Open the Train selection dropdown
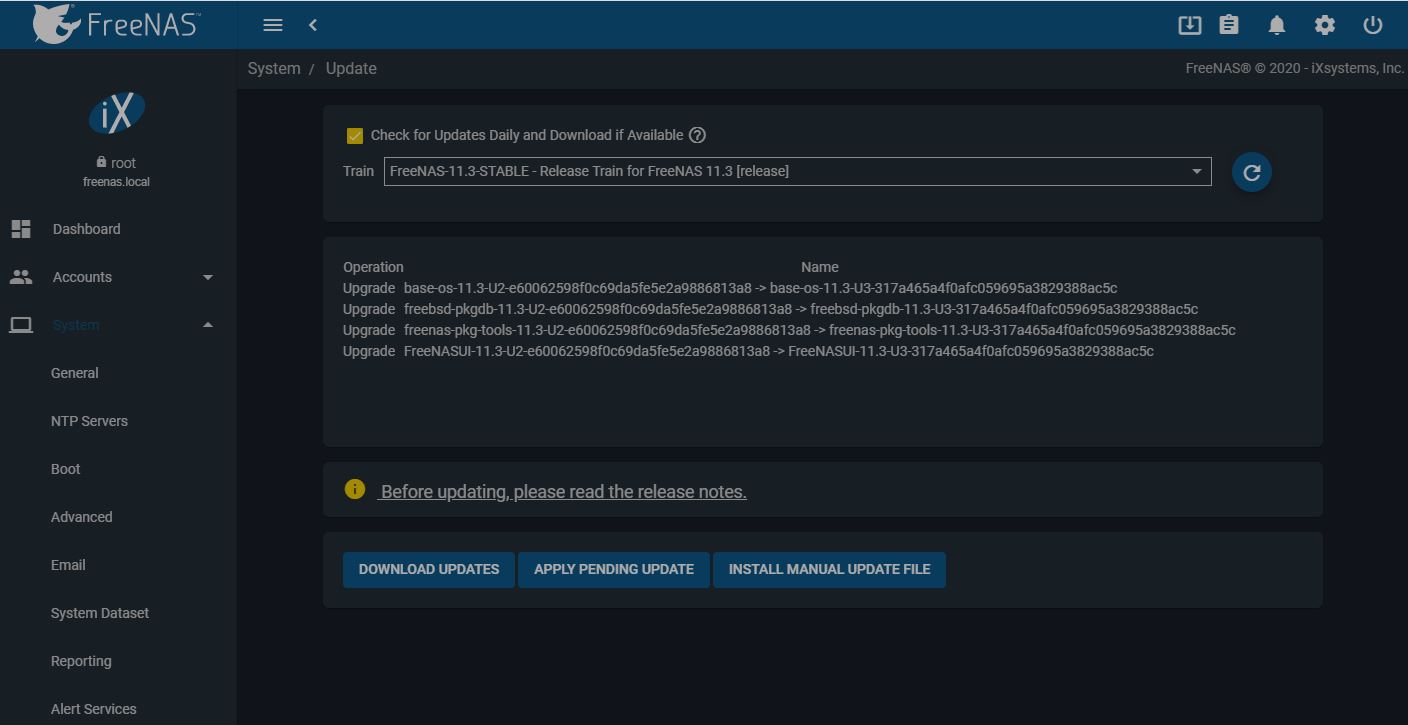Screen dimensions: 1408x725 [797, 171]
